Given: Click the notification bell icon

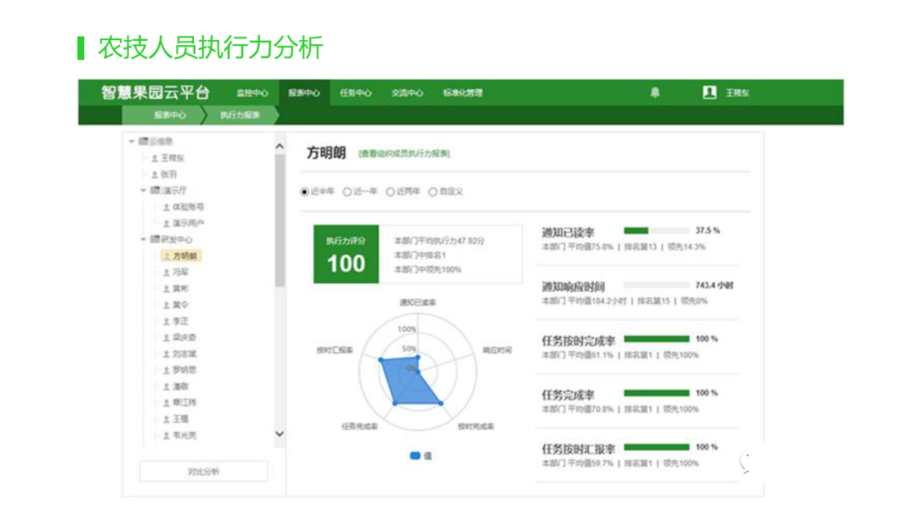Looking at the screenshot, I should pos(655,93).
